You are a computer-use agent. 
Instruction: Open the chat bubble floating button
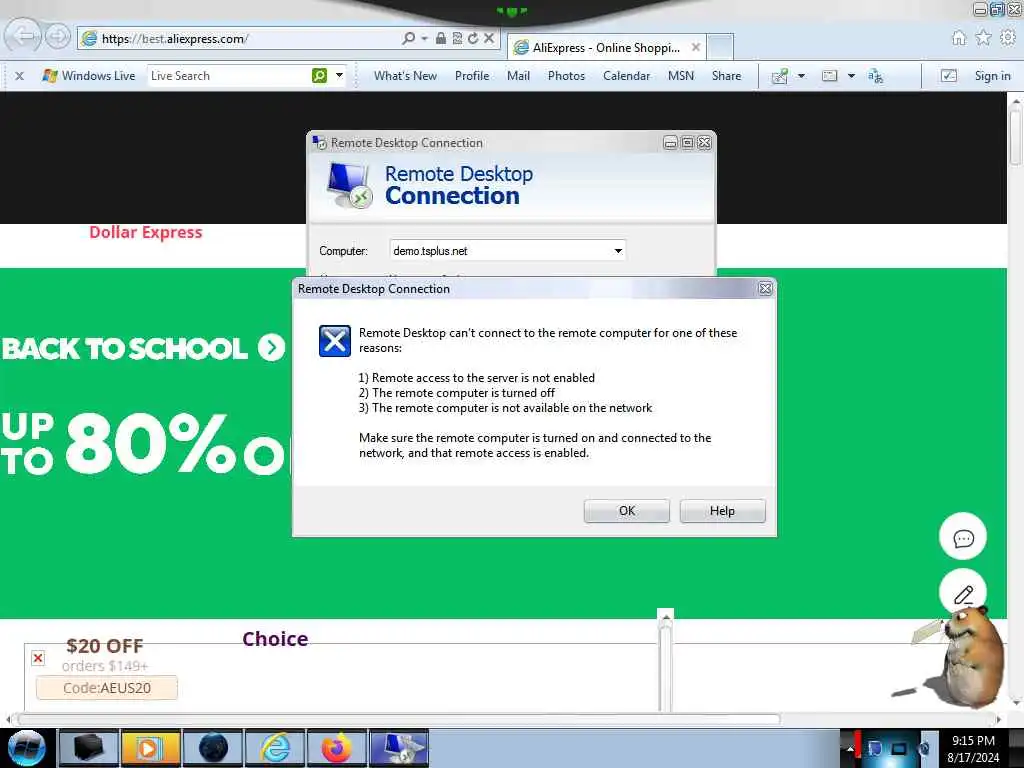point(963,537)
